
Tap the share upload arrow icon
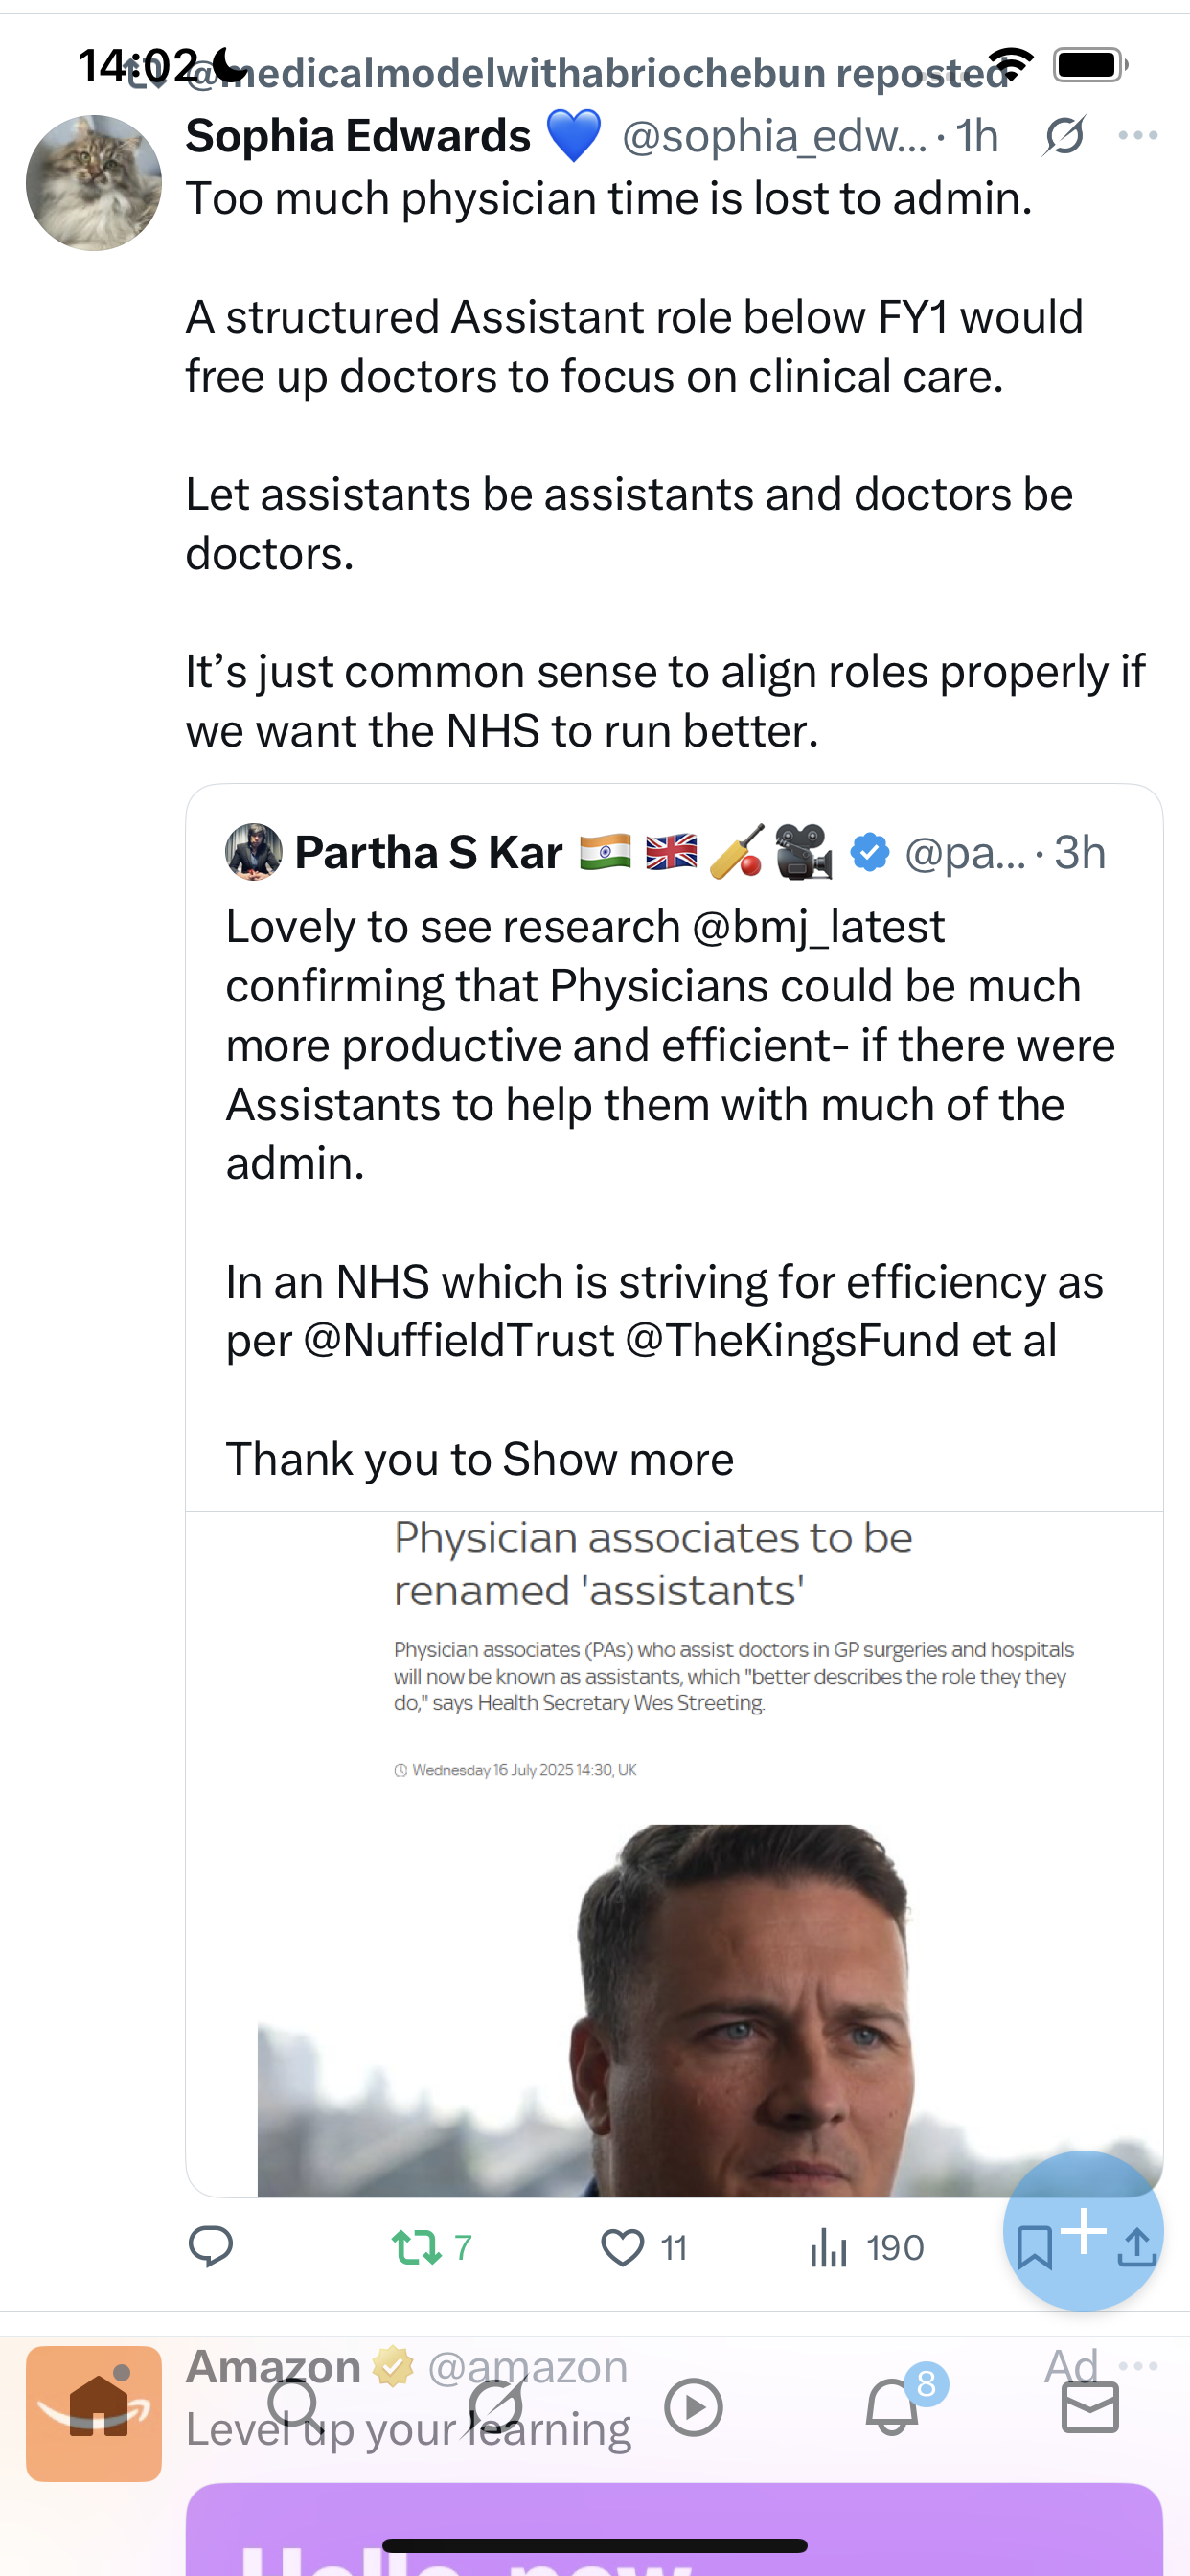1137,2247
